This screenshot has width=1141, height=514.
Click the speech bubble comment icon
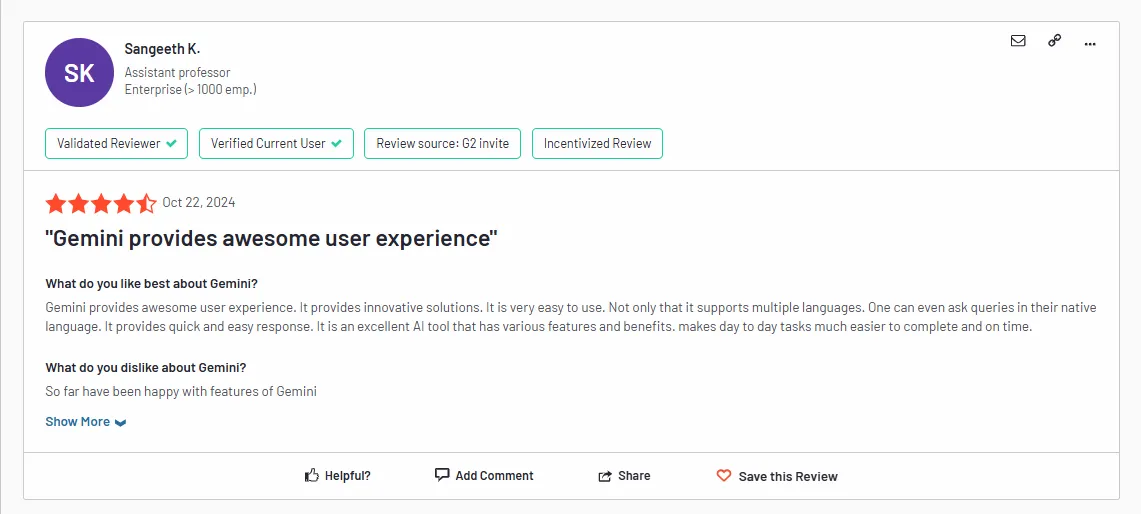click(442, 475)
